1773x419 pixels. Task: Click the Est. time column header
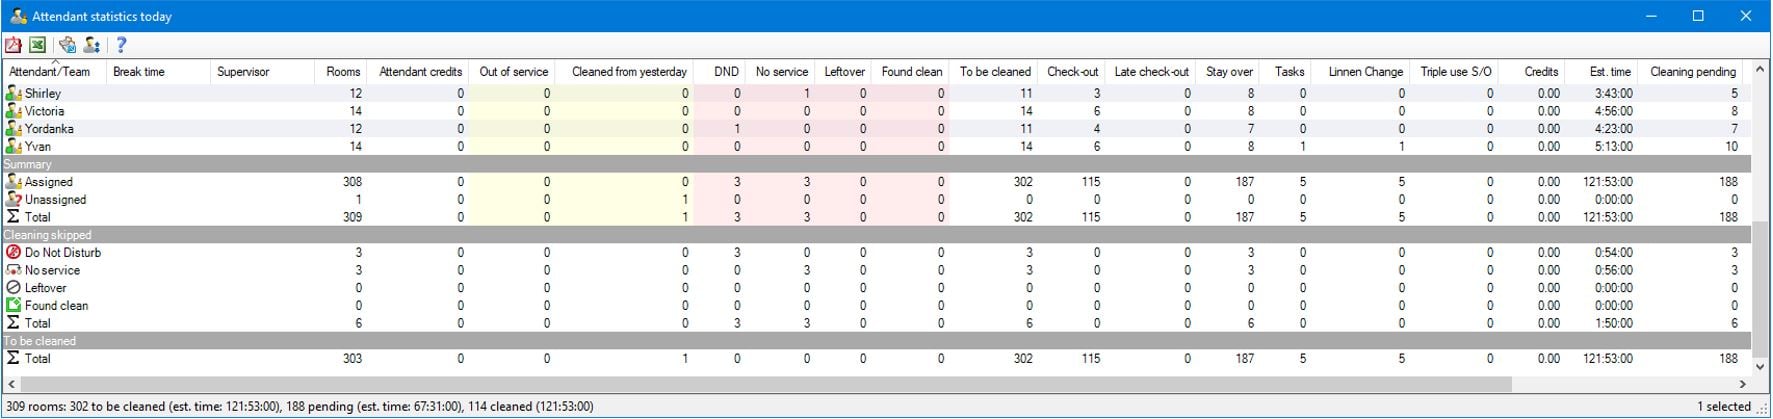tap(1610, 72)
